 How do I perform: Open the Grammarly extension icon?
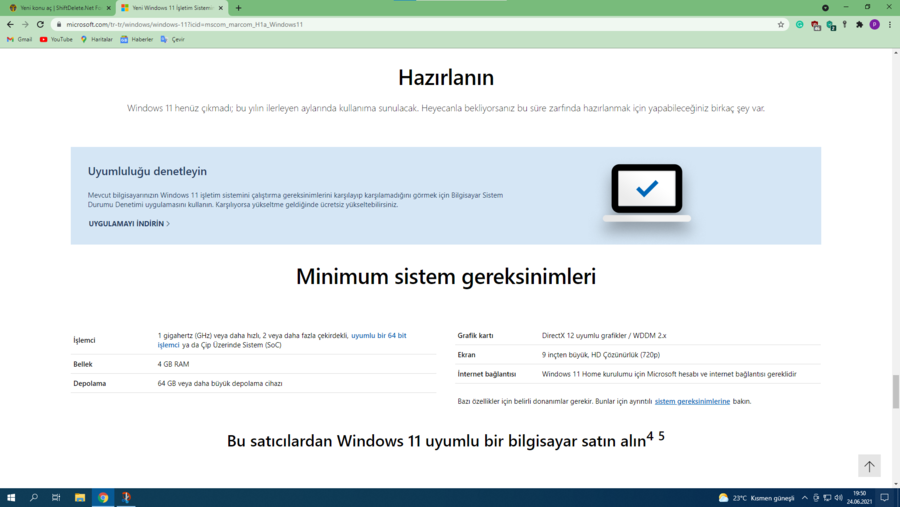(x=800, y=25)
